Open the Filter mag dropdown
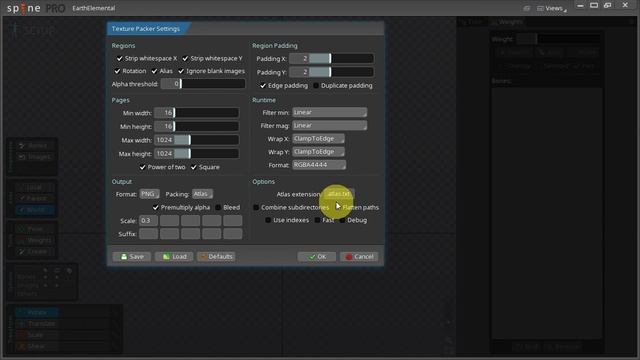This screenshot has width=640, height=360. pos(329,125)
